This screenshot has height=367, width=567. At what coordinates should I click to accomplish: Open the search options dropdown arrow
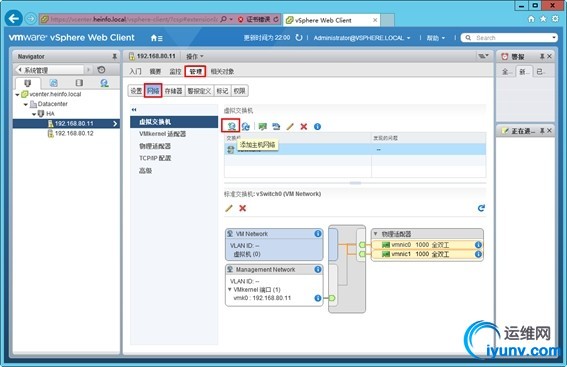point(554,38)
